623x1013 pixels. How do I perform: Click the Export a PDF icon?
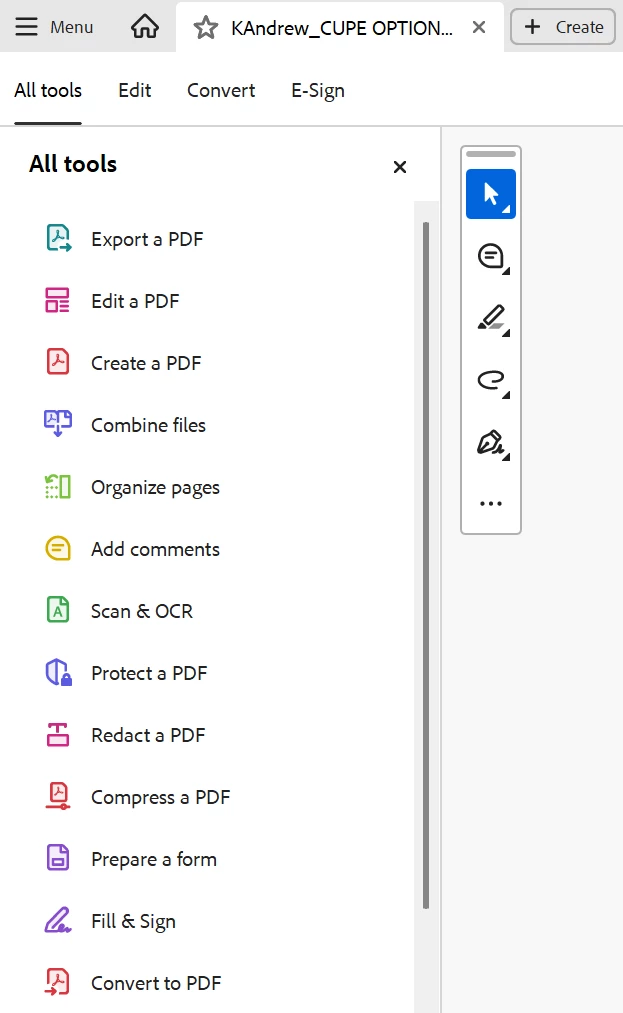58,238
